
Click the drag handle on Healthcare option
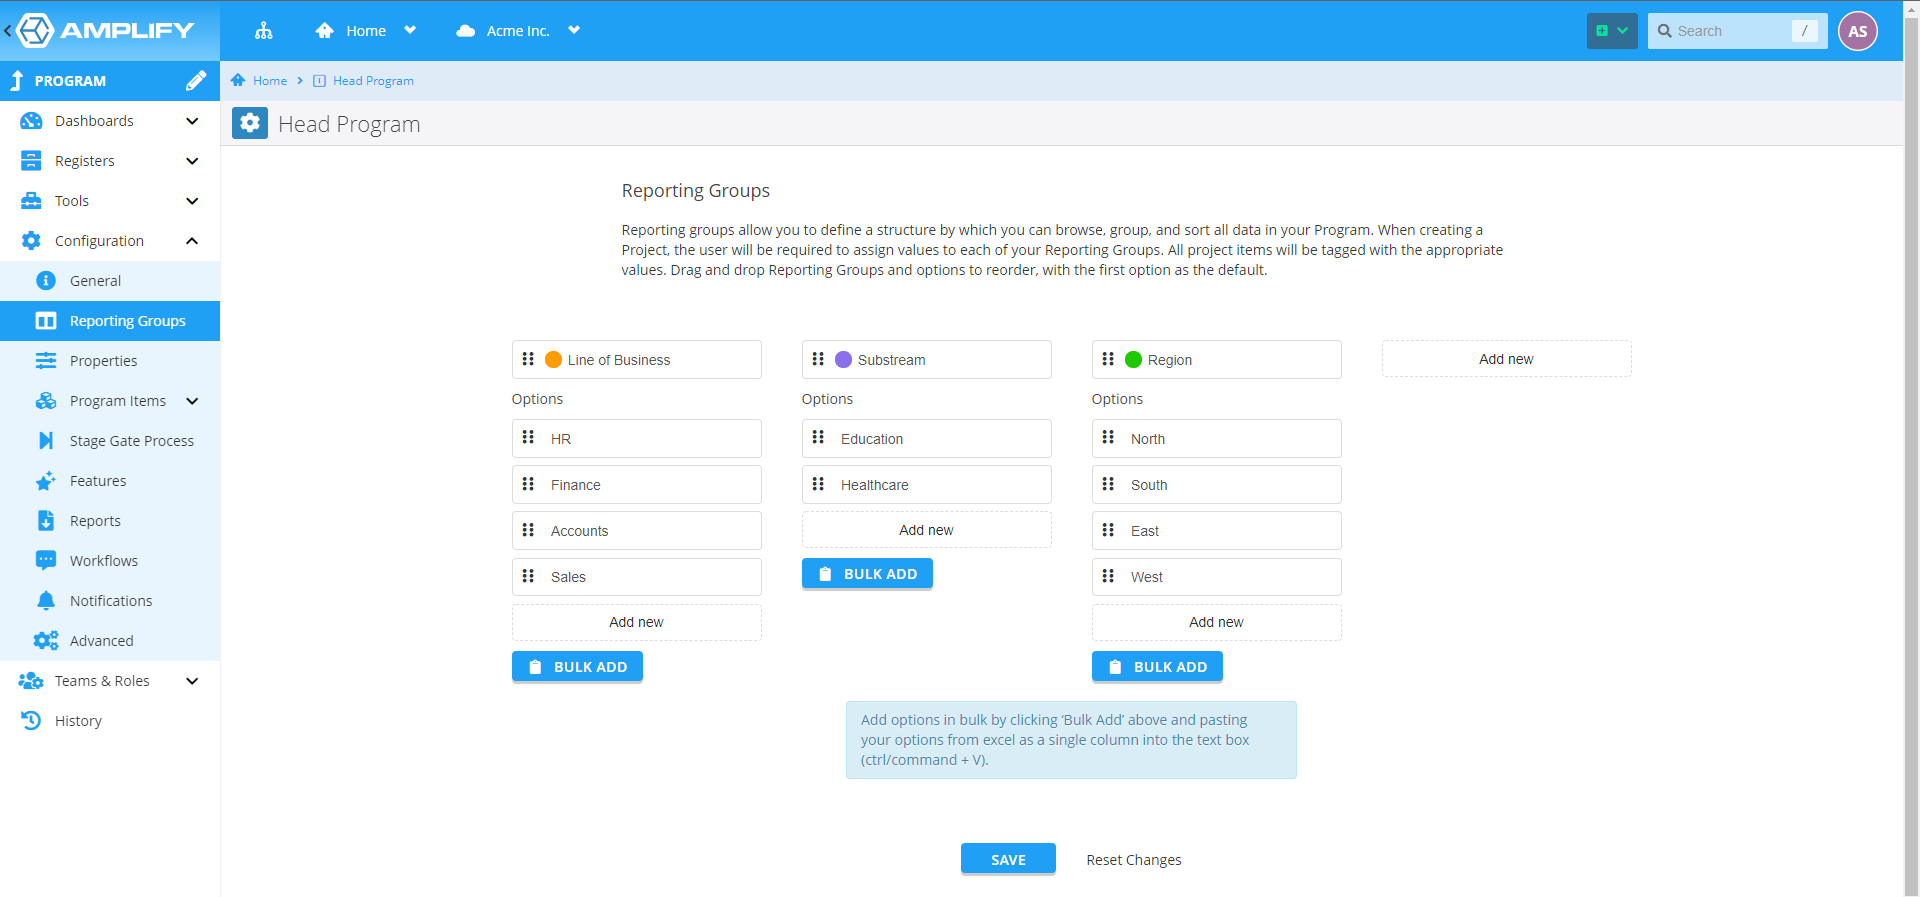pos(818,484)
